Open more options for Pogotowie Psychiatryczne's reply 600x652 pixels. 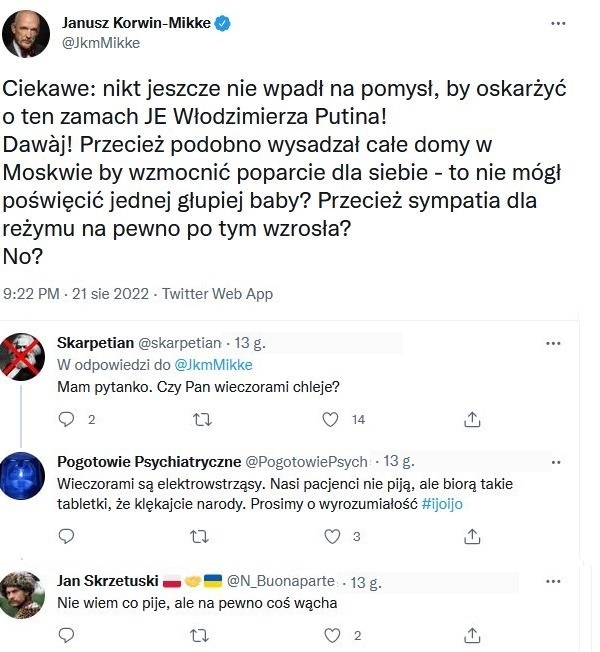[x=553, y=460]
